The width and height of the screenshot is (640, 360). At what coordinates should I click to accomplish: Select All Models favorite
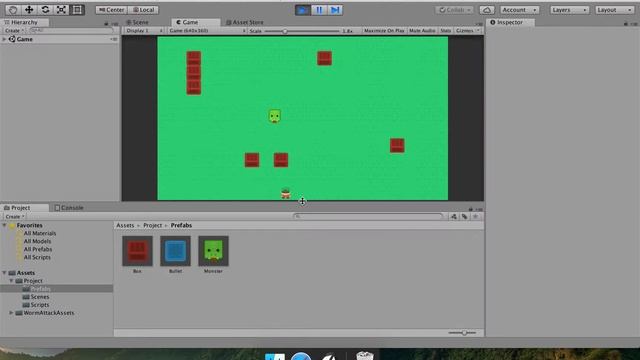(37, 241)
